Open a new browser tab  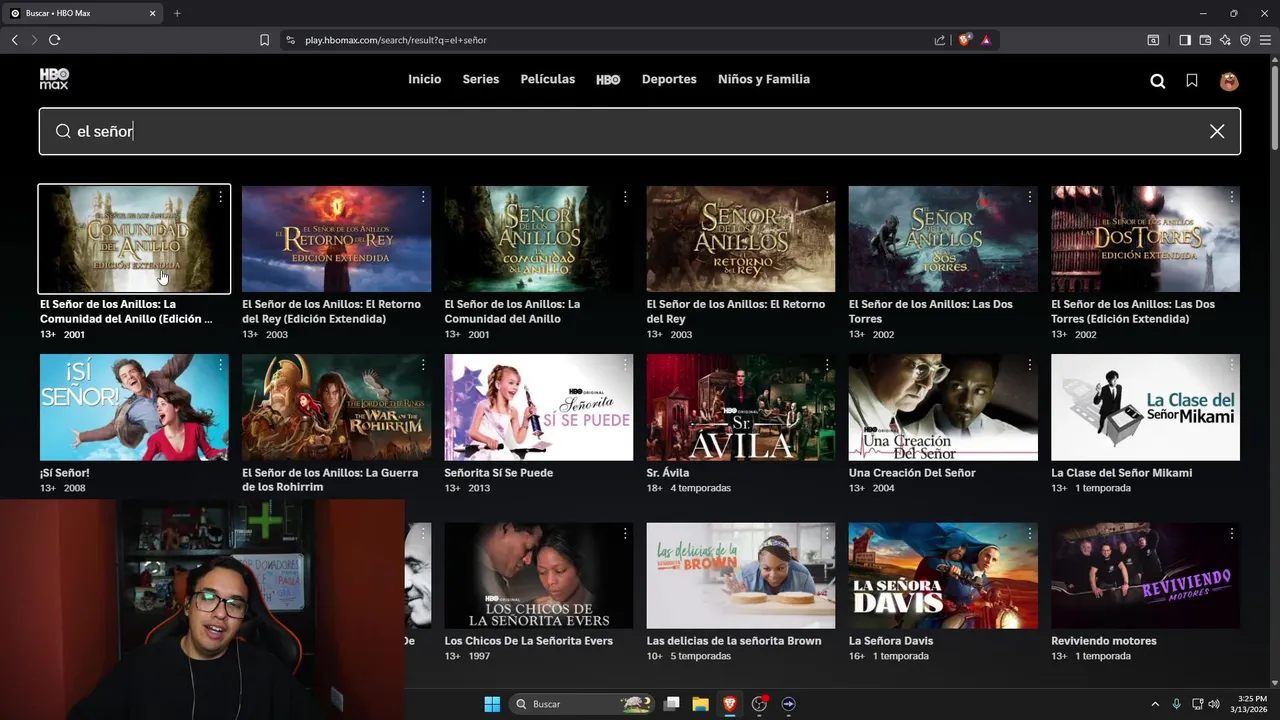tap(177, 13)
